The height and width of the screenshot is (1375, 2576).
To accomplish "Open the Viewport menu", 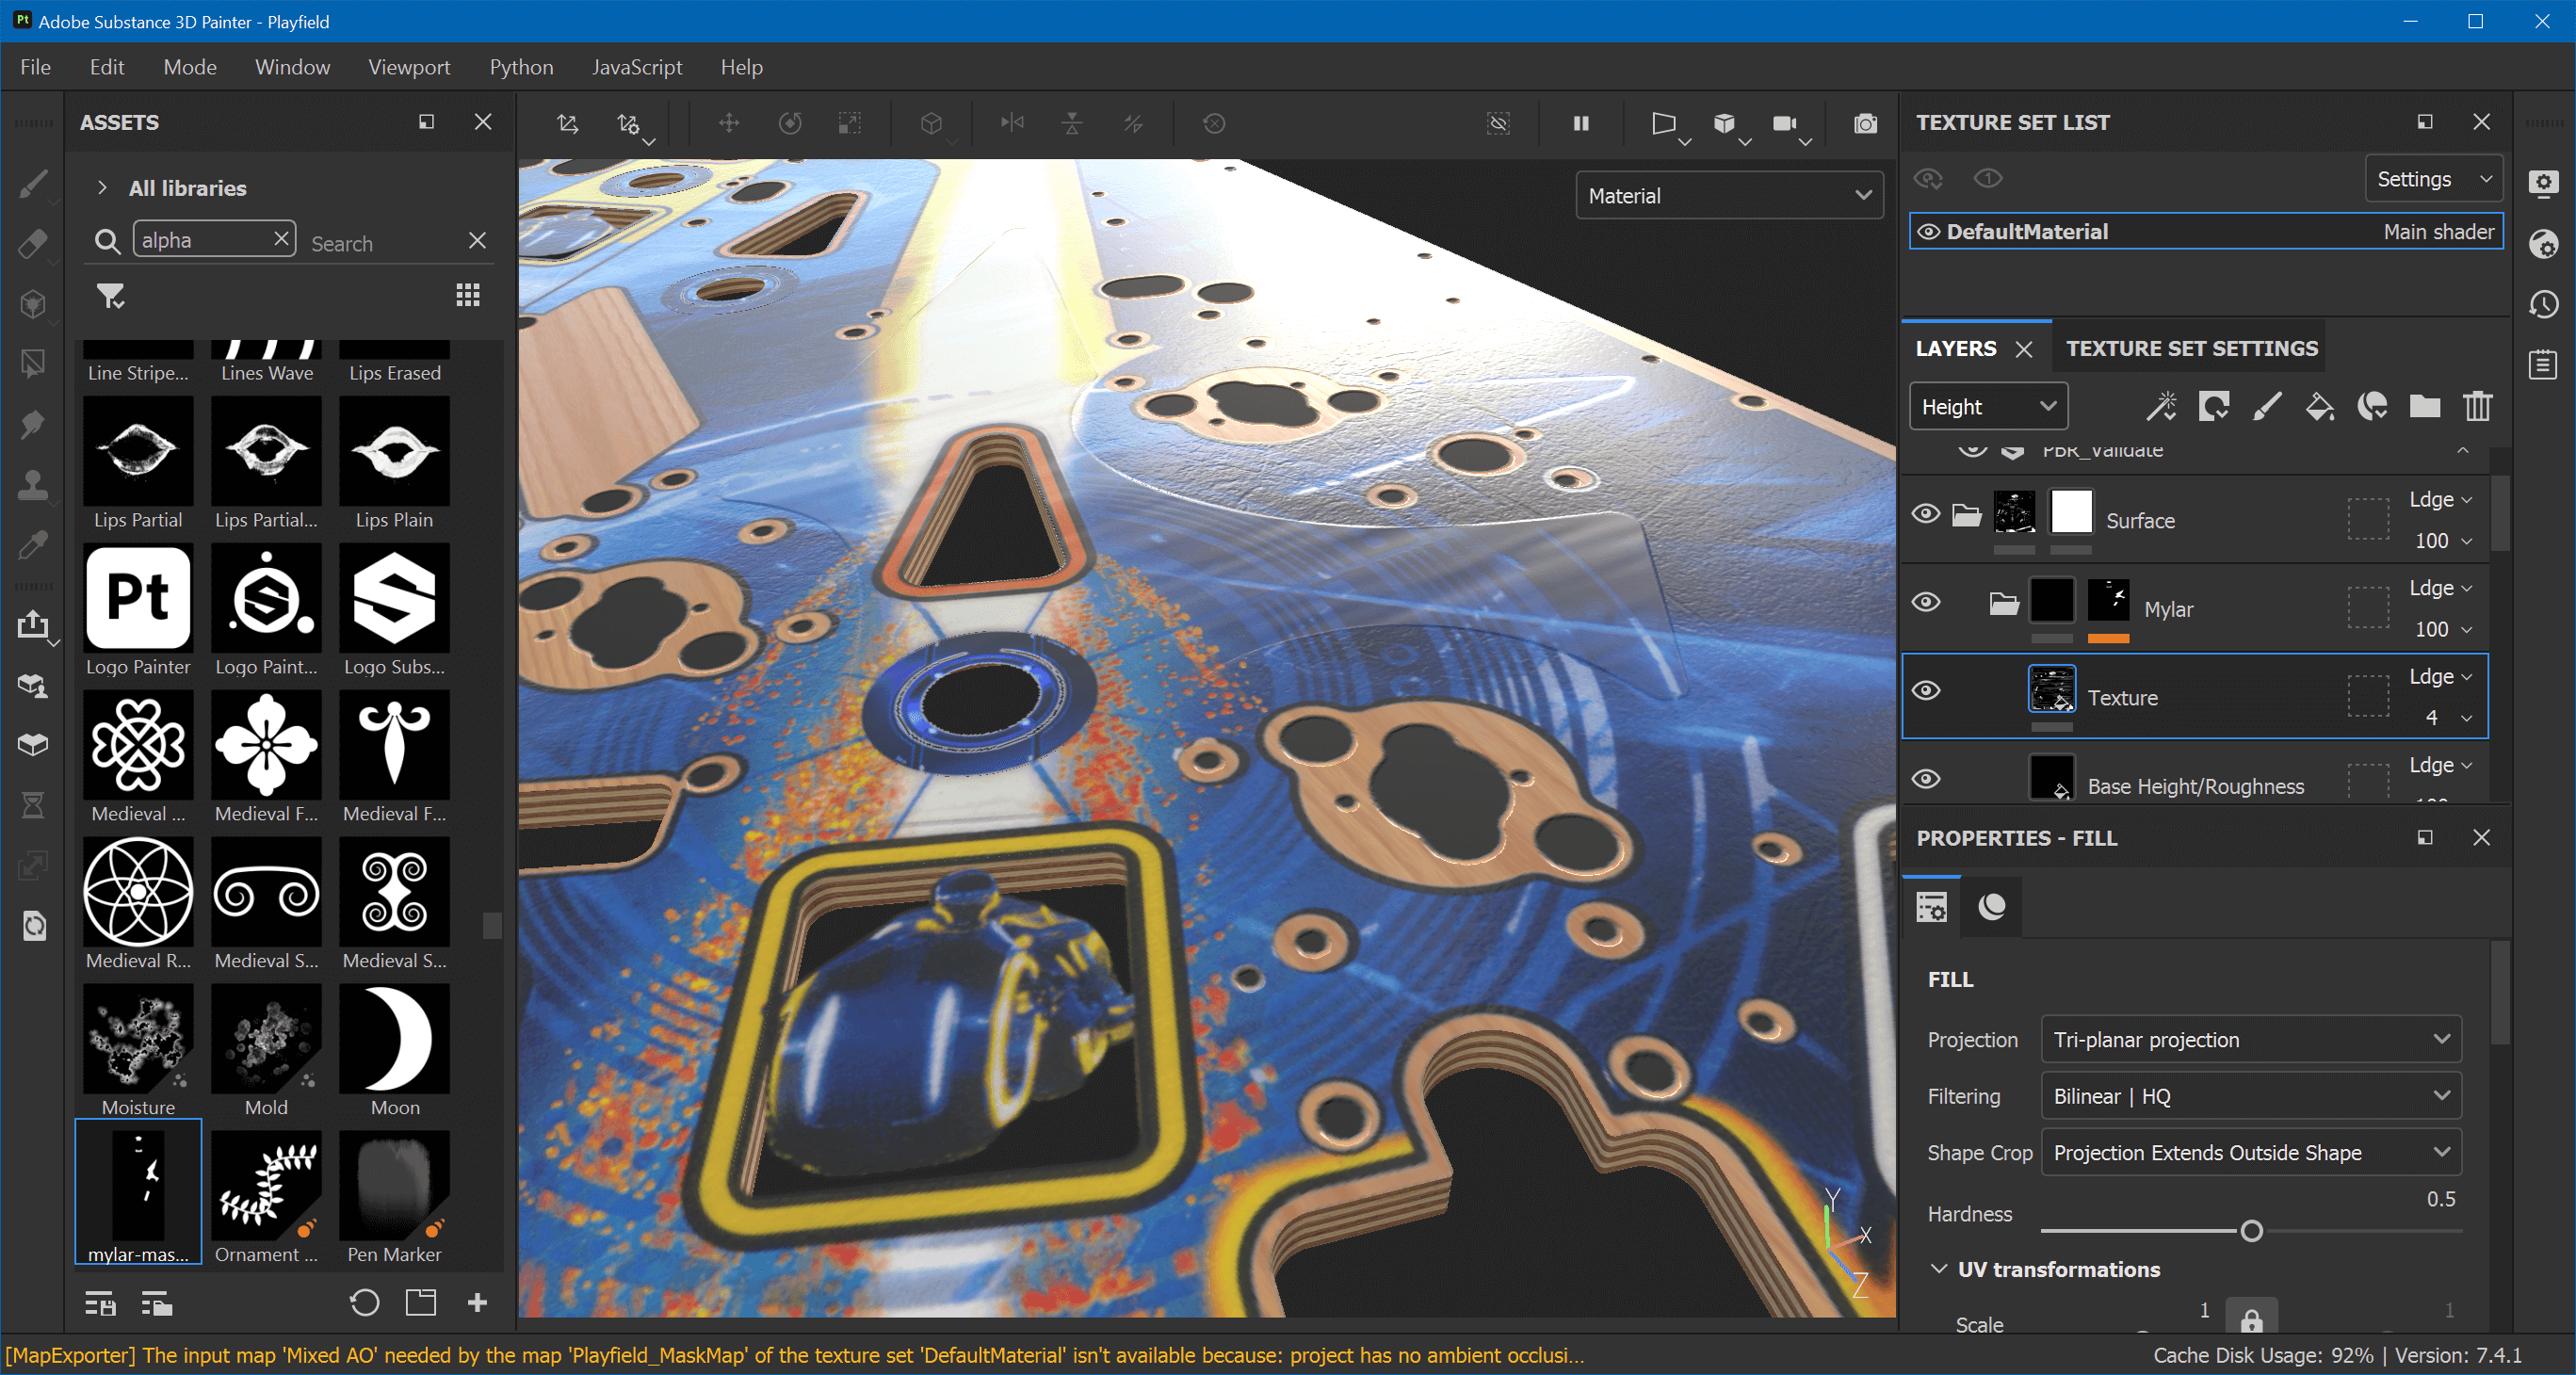I will [409, 67].
